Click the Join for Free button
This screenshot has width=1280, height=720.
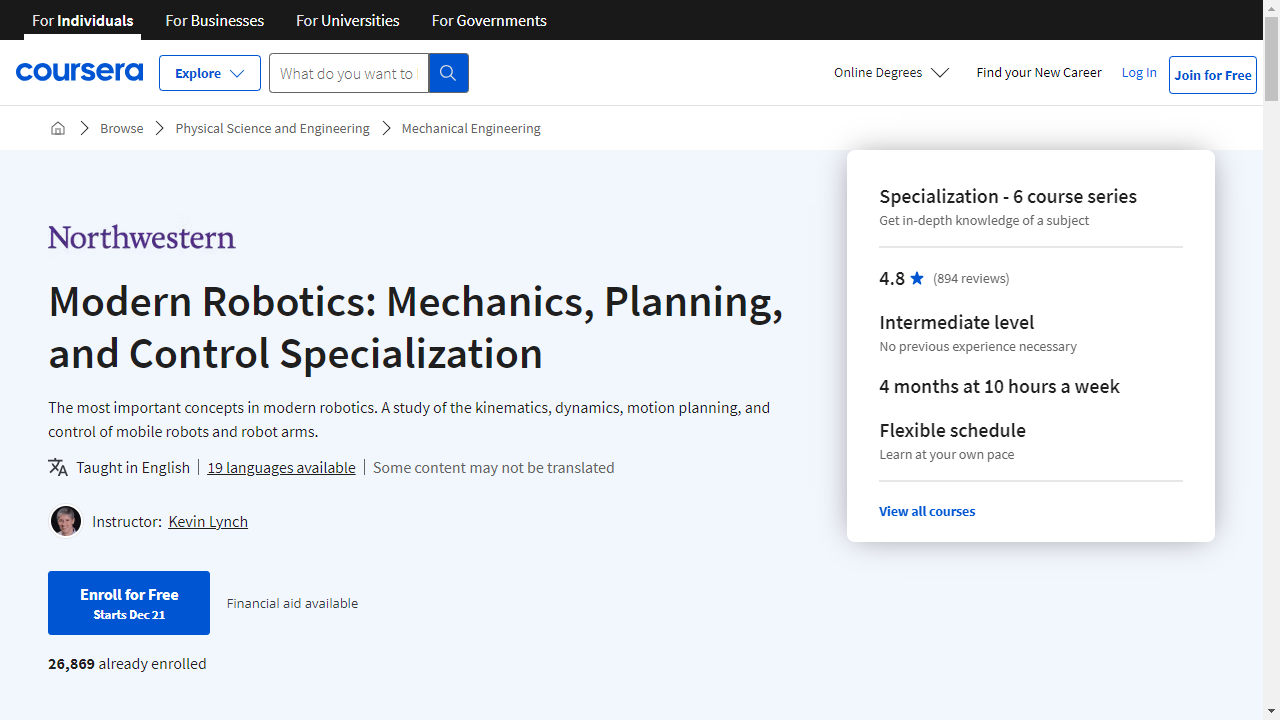click(x=1213, y=75)
